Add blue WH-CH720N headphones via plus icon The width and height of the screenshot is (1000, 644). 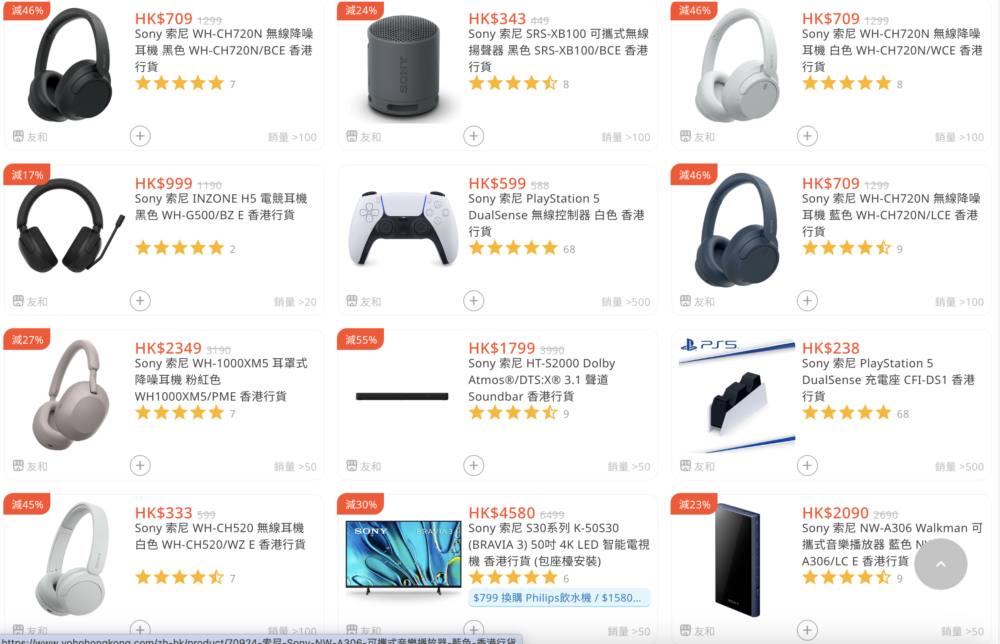pos(807,300)
